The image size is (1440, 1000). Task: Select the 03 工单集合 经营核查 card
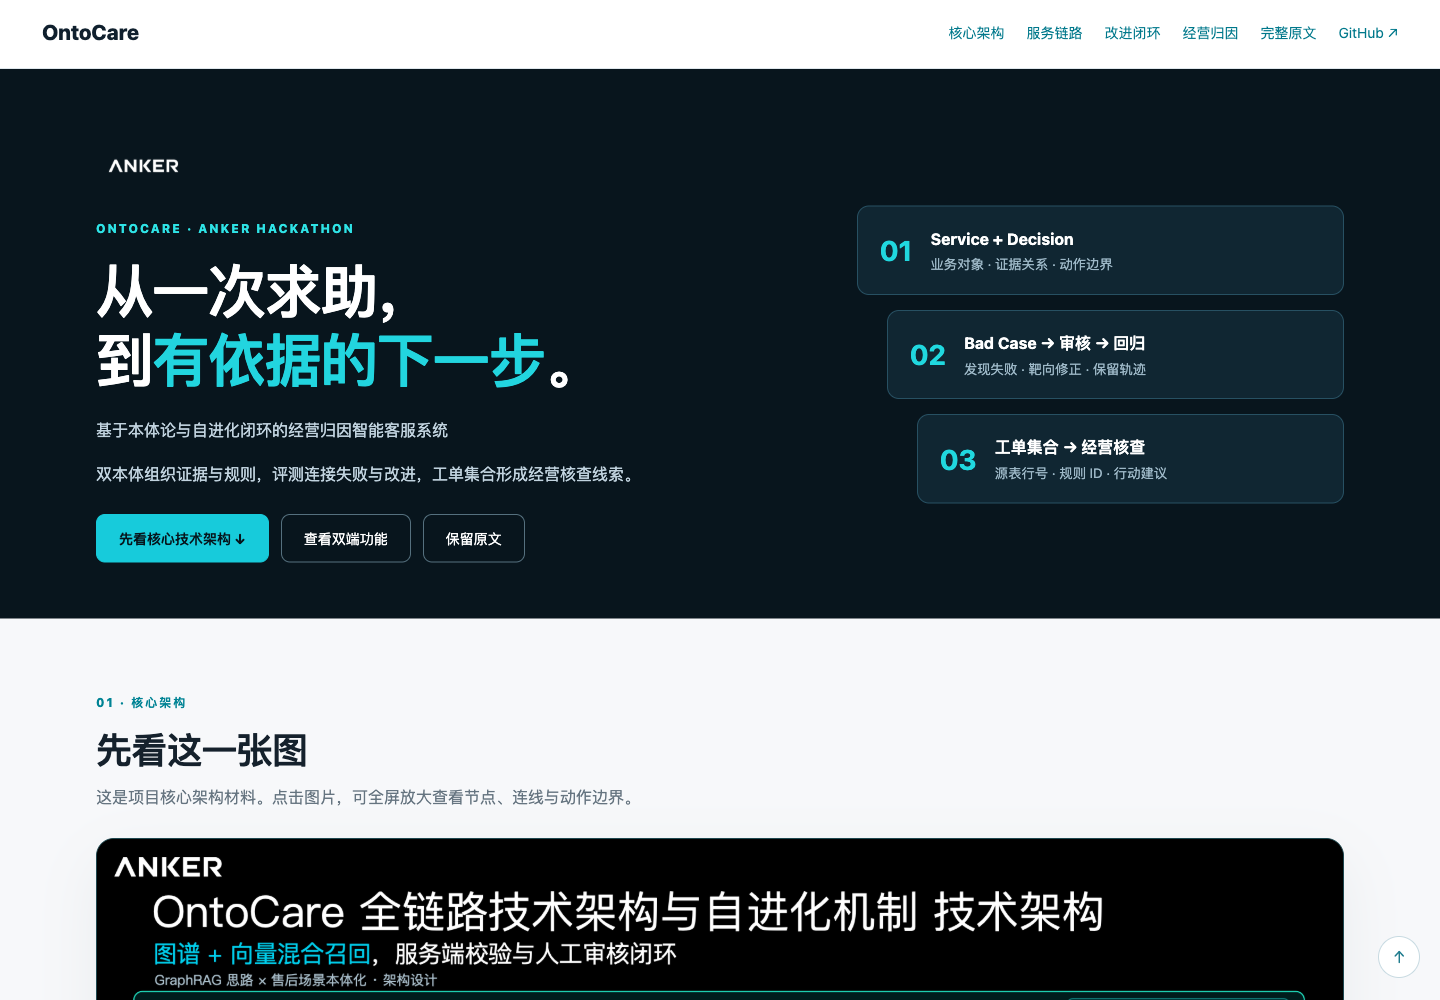(1130, 459)
